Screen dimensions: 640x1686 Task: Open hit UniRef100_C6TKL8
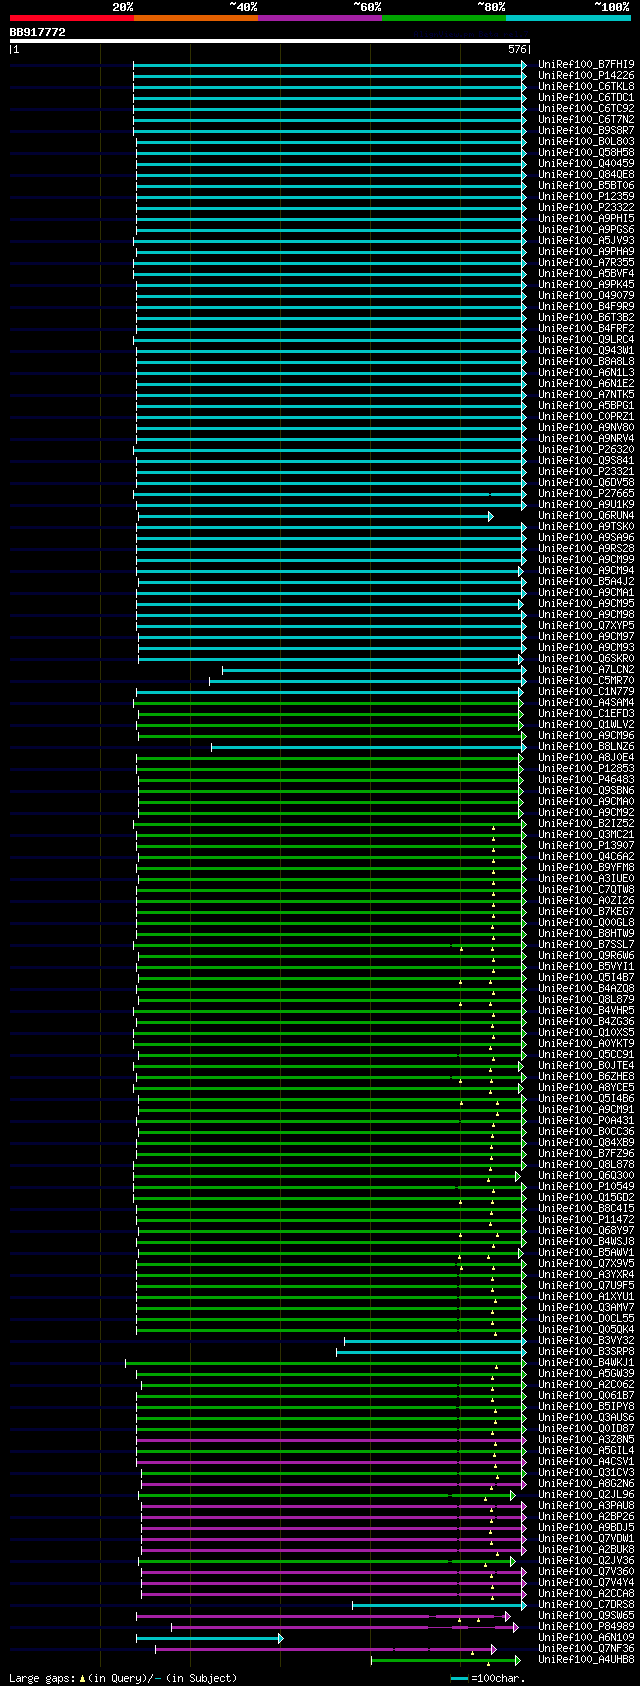point(586,87)
